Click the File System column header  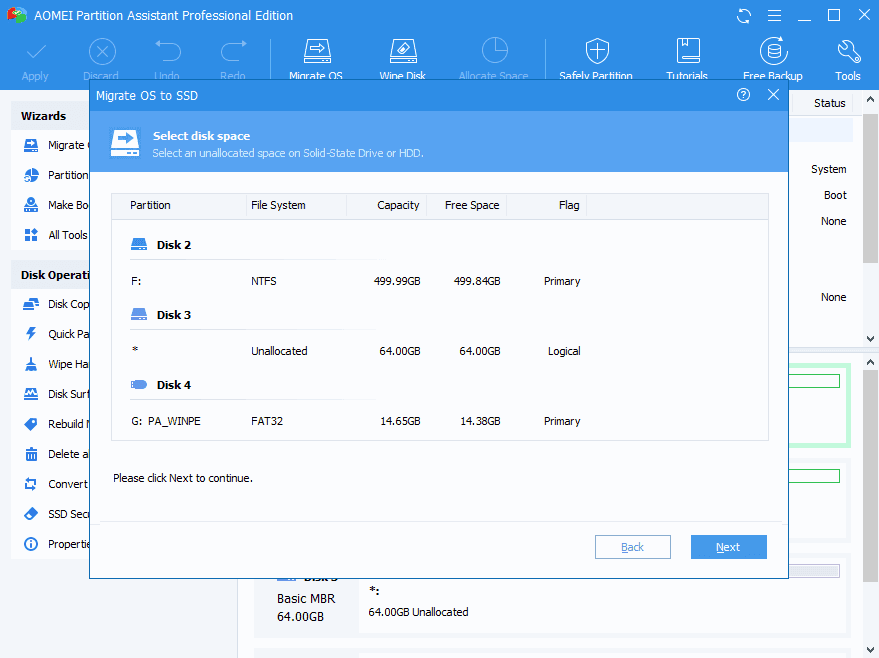[x=296, y=205]
